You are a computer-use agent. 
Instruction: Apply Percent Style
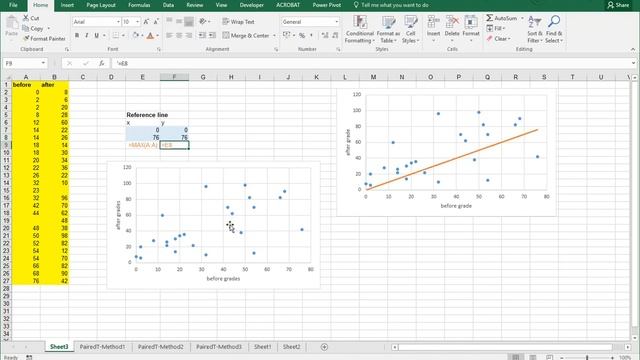pyautogui.click(x=302, y=36)
